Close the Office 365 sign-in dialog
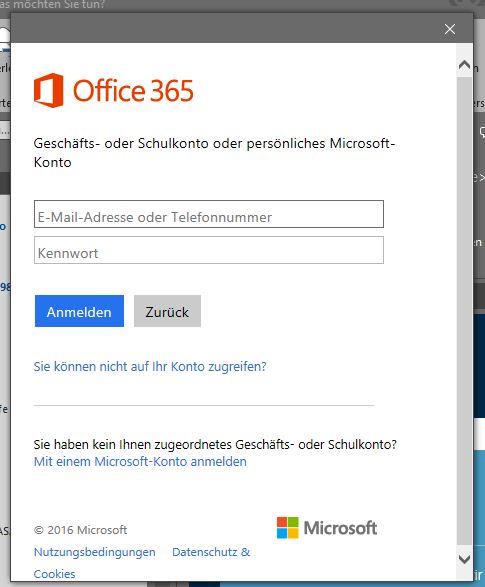The width and height of the screenshot is (485, 587). point(450,29)
